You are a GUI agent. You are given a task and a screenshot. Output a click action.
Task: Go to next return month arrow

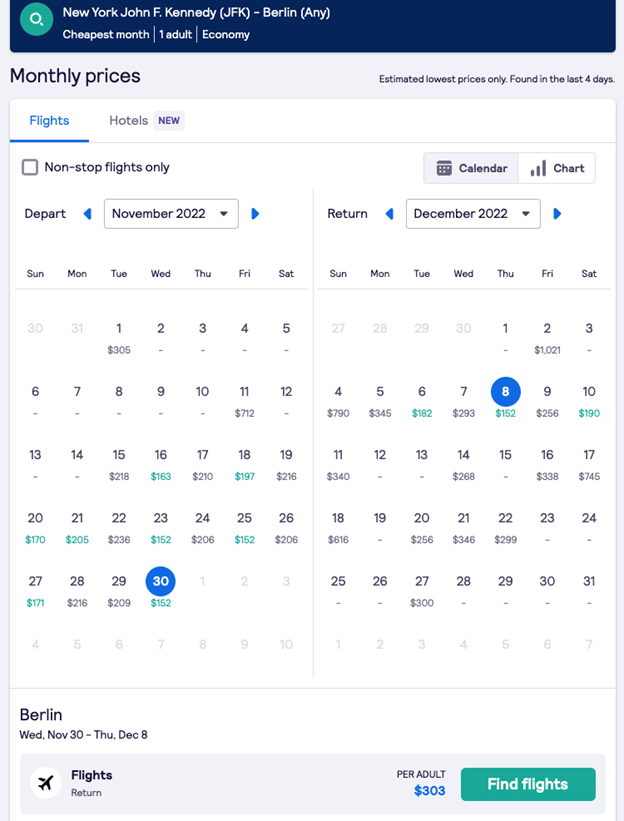click(x=557, y=214)
